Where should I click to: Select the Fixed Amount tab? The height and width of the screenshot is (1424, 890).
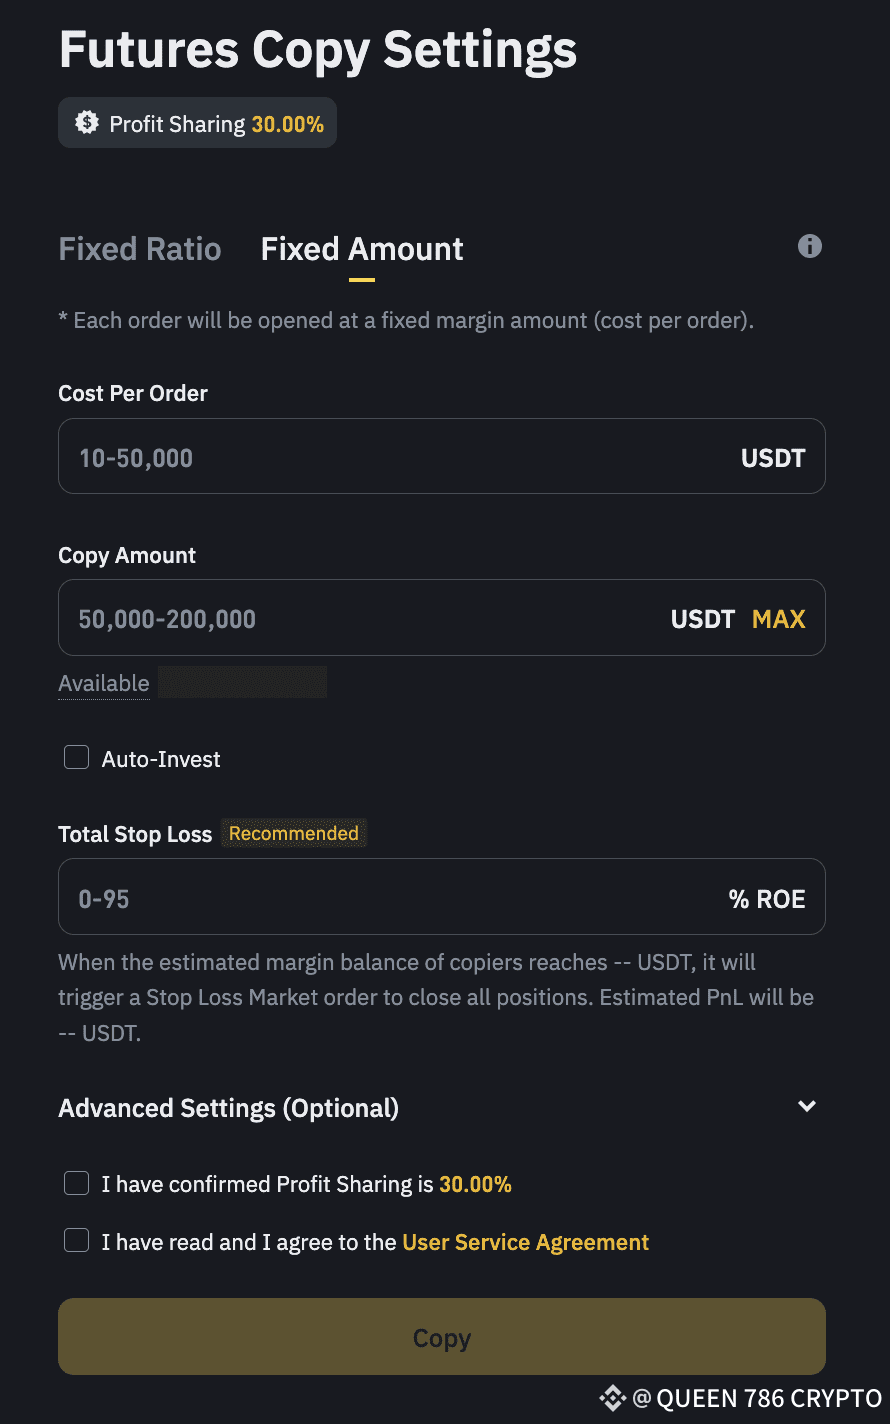362,249
